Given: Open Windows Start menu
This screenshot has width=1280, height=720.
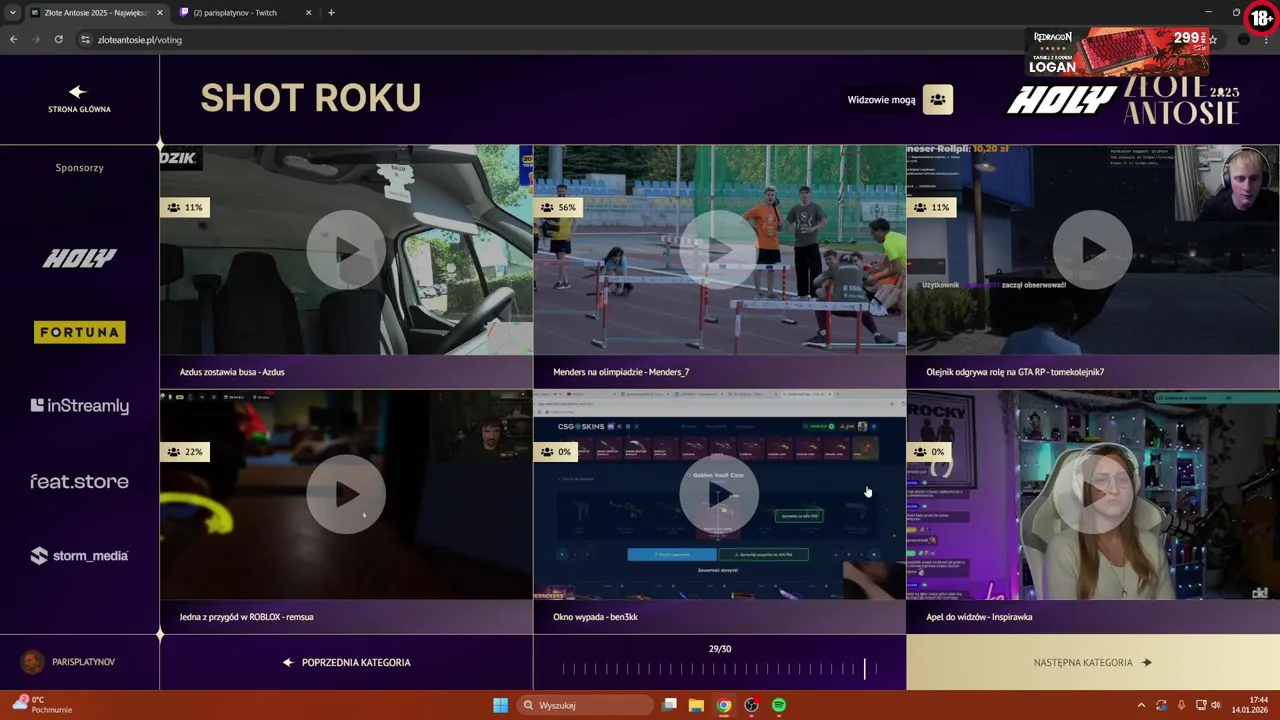Looking at the screenshot, I should click(x=500, y=705).
